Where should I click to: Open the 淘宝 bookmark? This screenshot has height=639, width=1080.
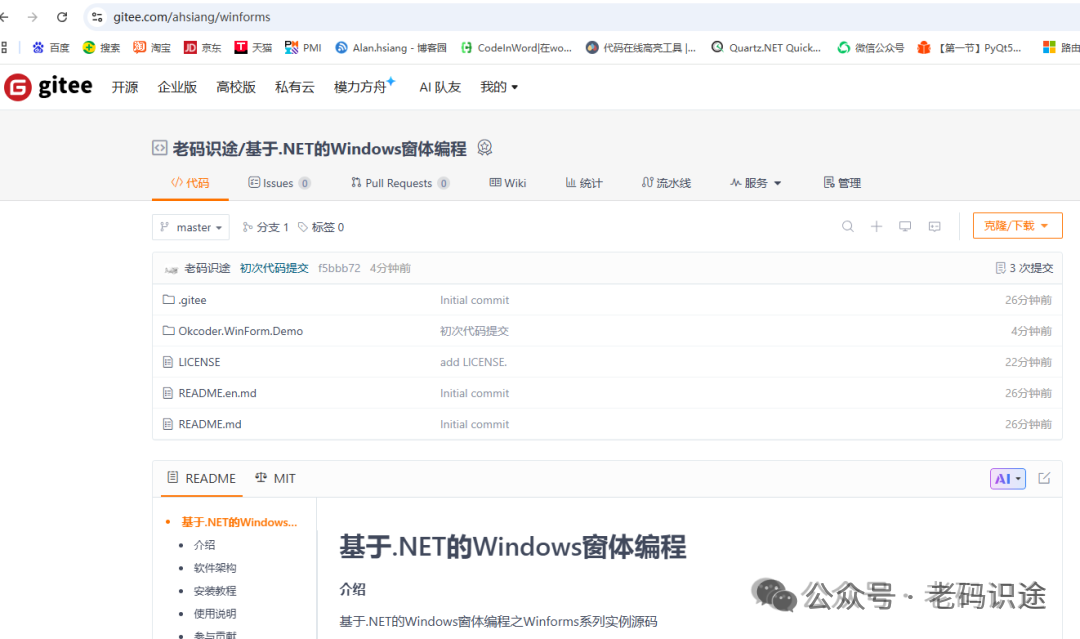(x=152, y=48)
